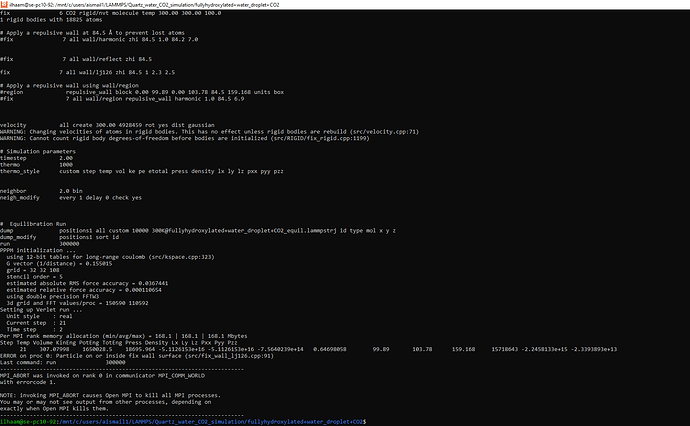Click the window title path text
This screenshot has width=690, height=426.
point(144,5)
